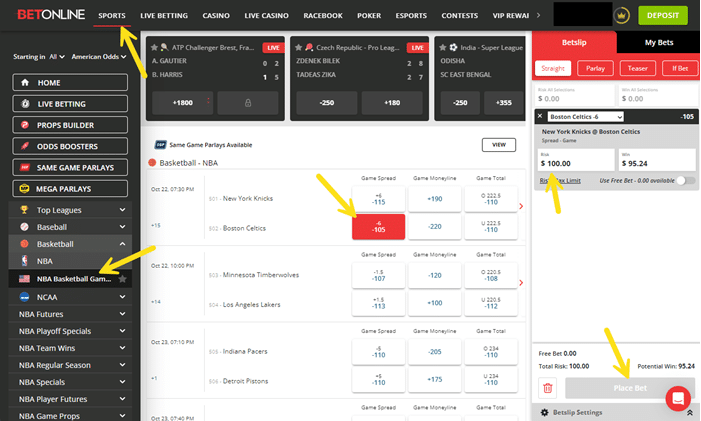Image resolution: width=701 pixels, height=421 pixels.
Task: Expand NBA Futures
Action: point(70,314)
